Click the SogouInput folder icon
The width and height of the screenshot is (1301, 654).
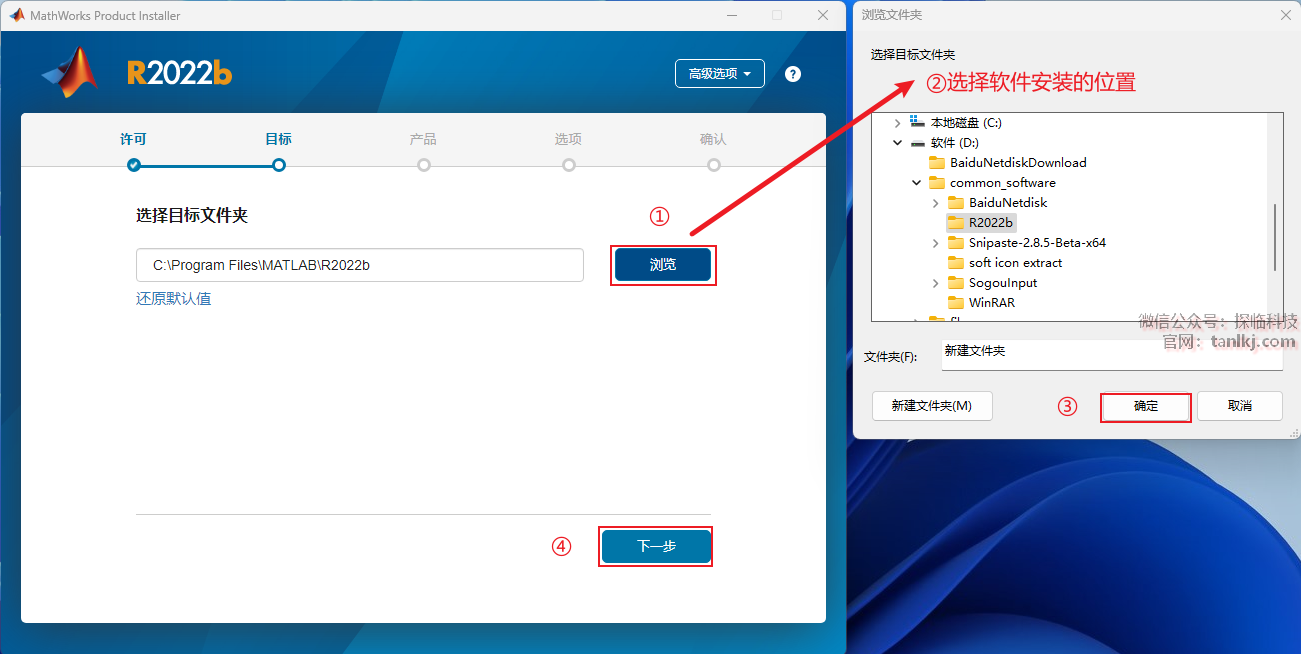pos(956,283)
